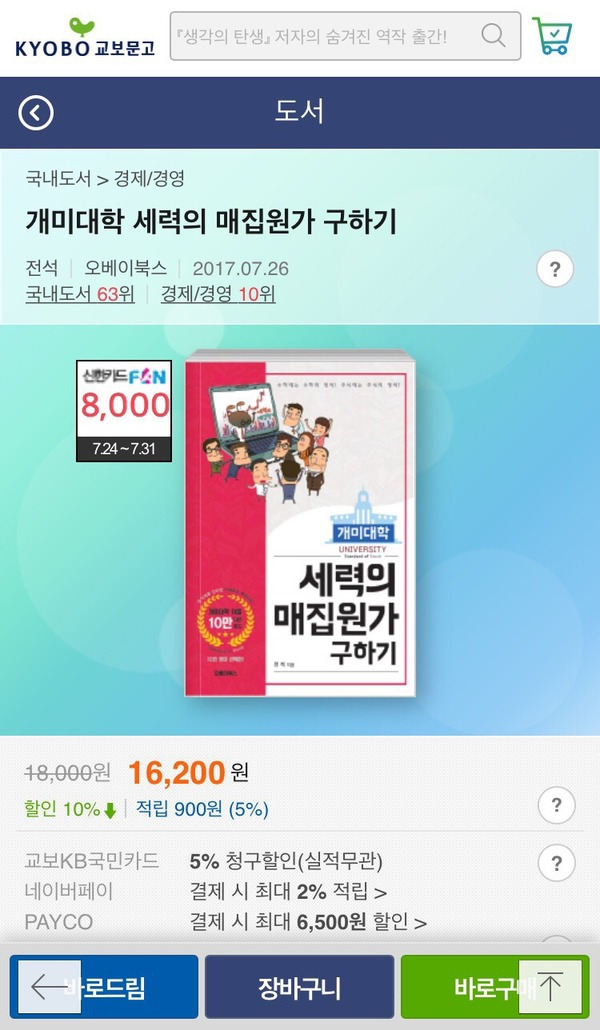Tap the left arrow overlay at bottom
This screenshot has height=1030, width=600.
(49, 987)
